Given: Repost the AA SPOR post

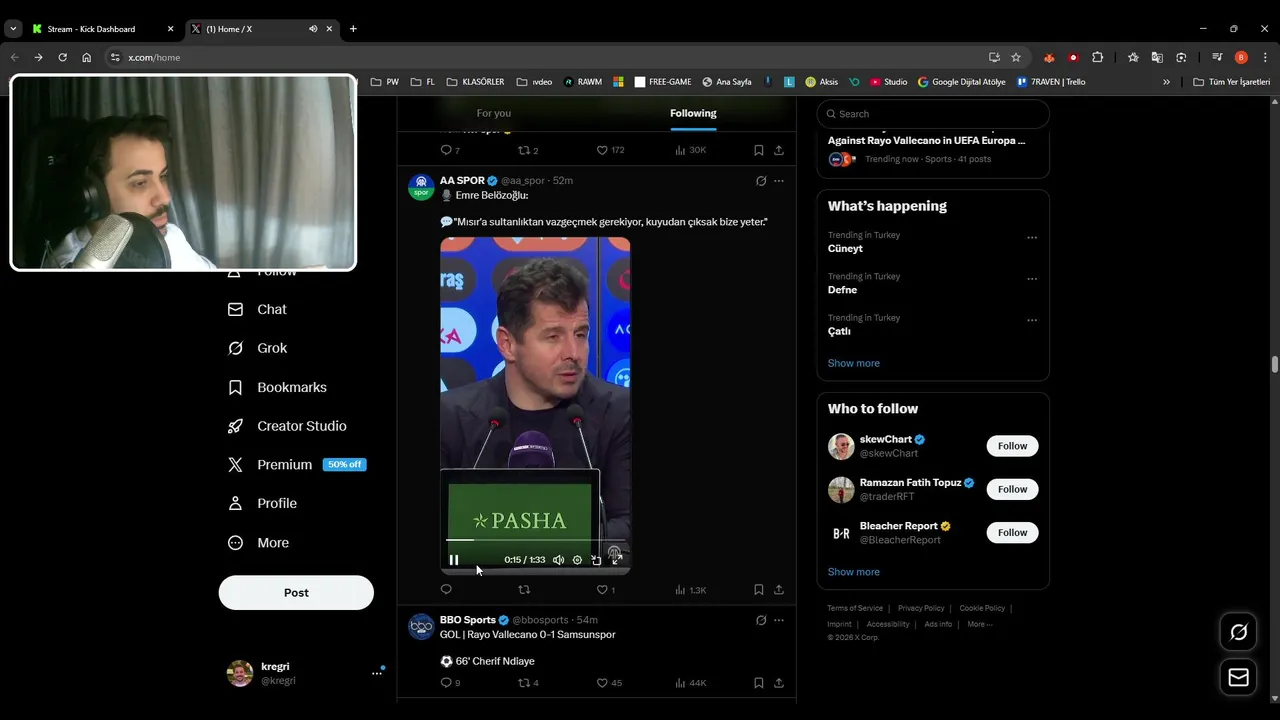Looking at the screenshot, I should [x=524, y=590].
